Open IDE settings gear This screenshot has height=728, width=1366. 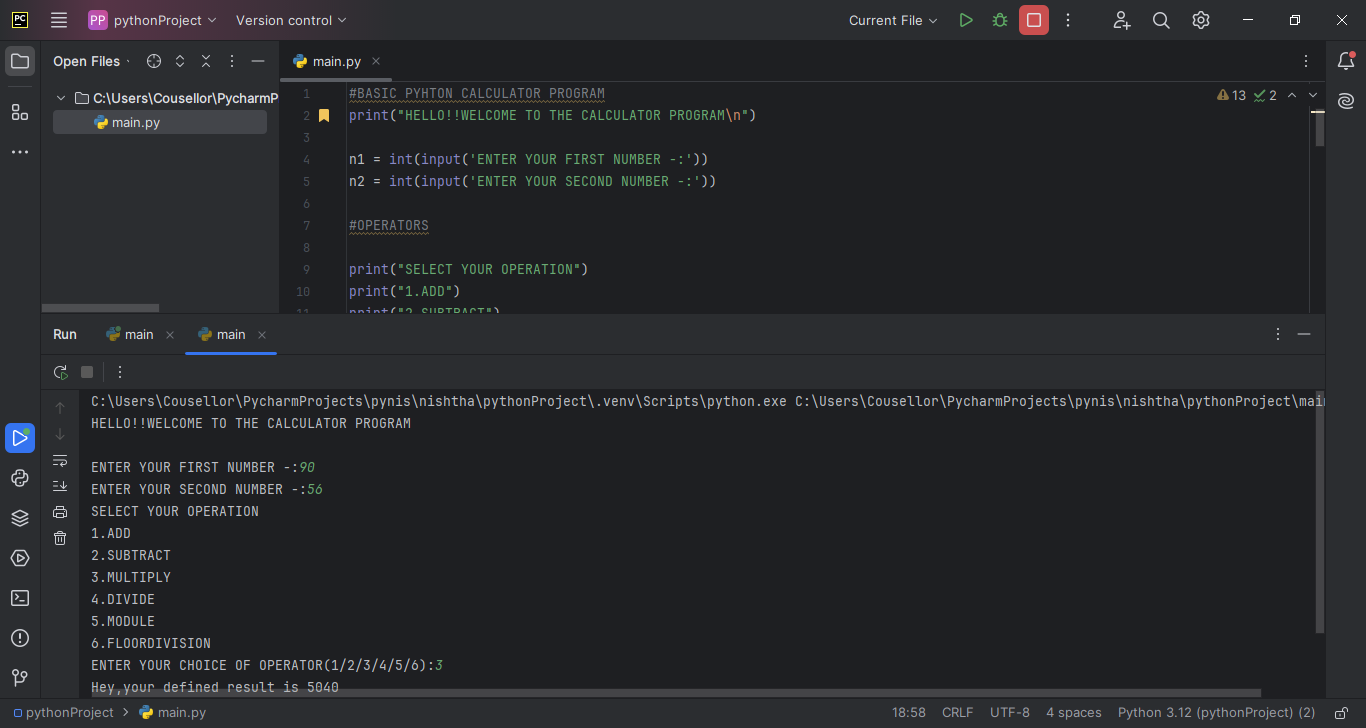click(x=1201, y=20)
